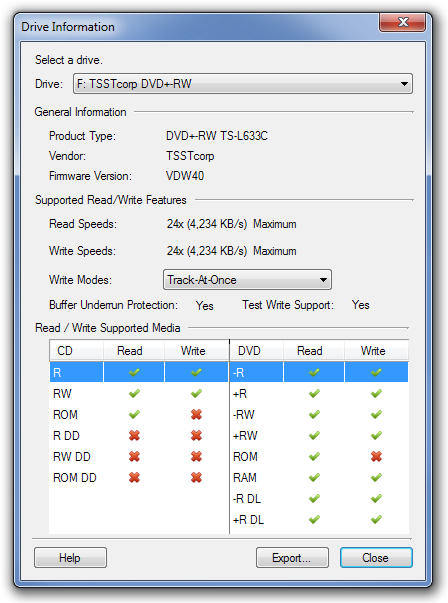Click the Test Write Support Yes value
Screen dimensions: 448x603
click(361, 305)
